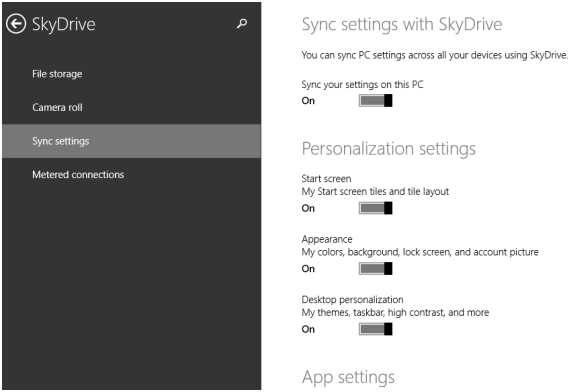Screen dimensions: 584x392
Task: Select the Sync settings menu item
Action: [x=131, y=141]
